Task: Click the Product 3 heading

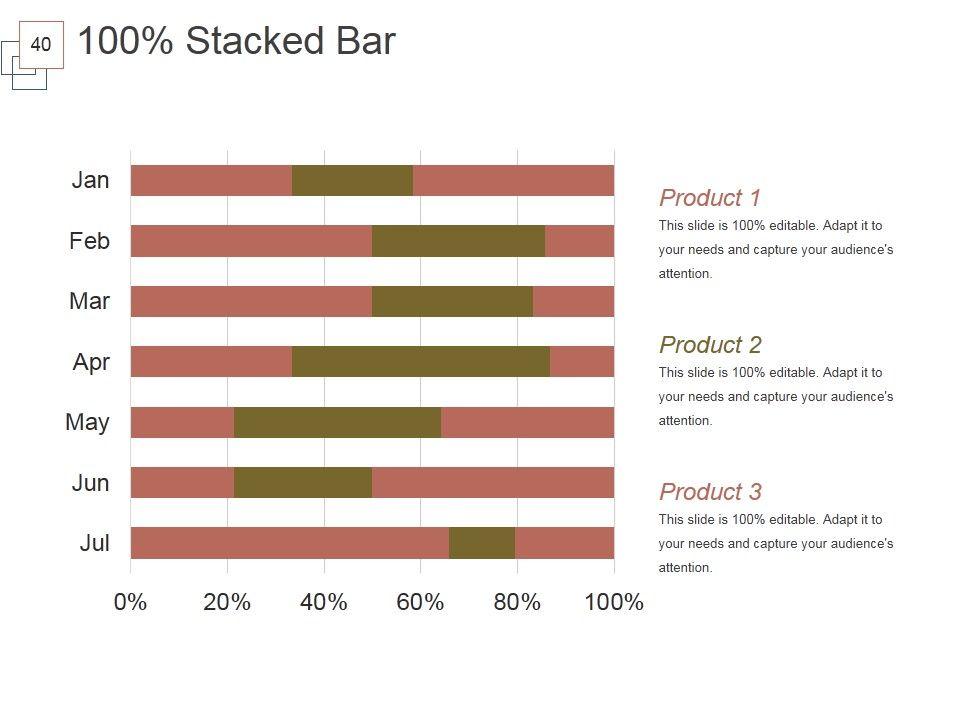Action: coord(710,492)
